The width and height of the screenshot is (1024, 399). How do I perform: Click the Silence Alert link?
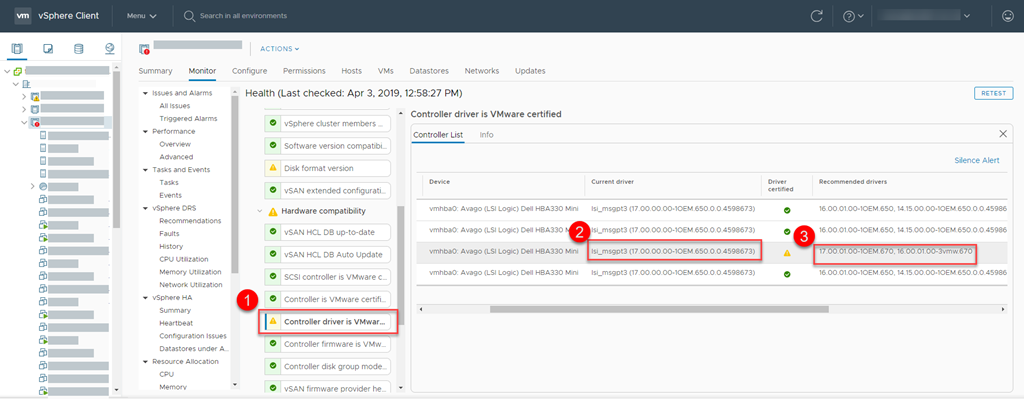pyautogui.click(x=976, y=160)
